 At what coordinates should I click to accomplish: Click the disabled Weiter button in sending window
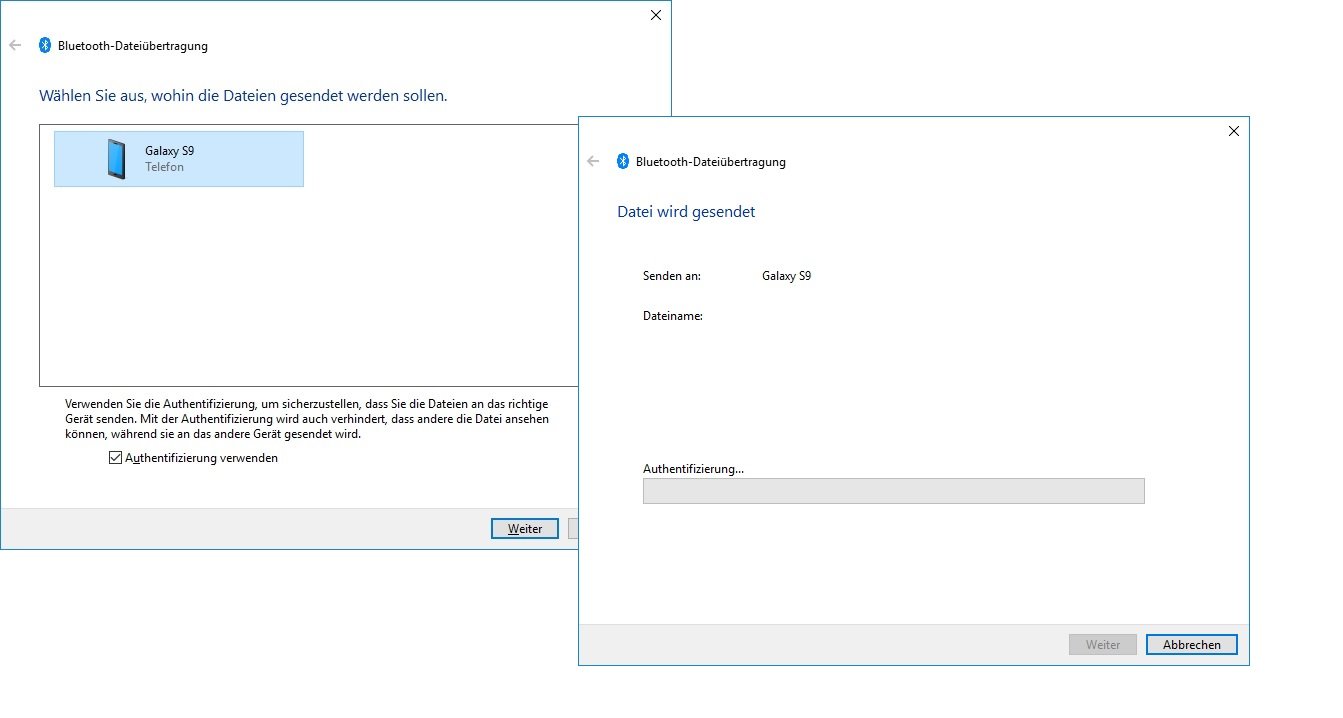1103,645
